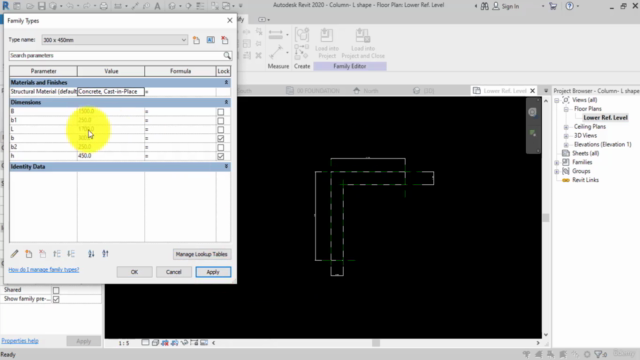Click the 1 : 5 view scale control
The height and width of the screenshot is (360, 640).
click(124, 343)
